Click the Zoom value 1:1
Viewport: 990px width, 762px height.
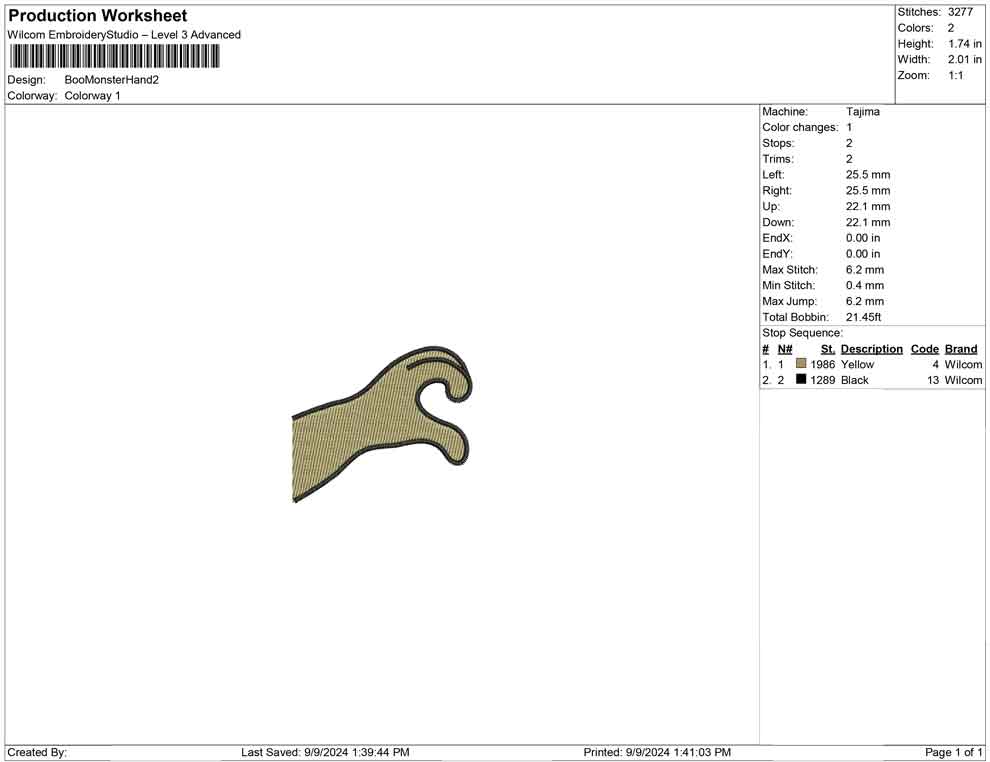[x=955, y=75]
